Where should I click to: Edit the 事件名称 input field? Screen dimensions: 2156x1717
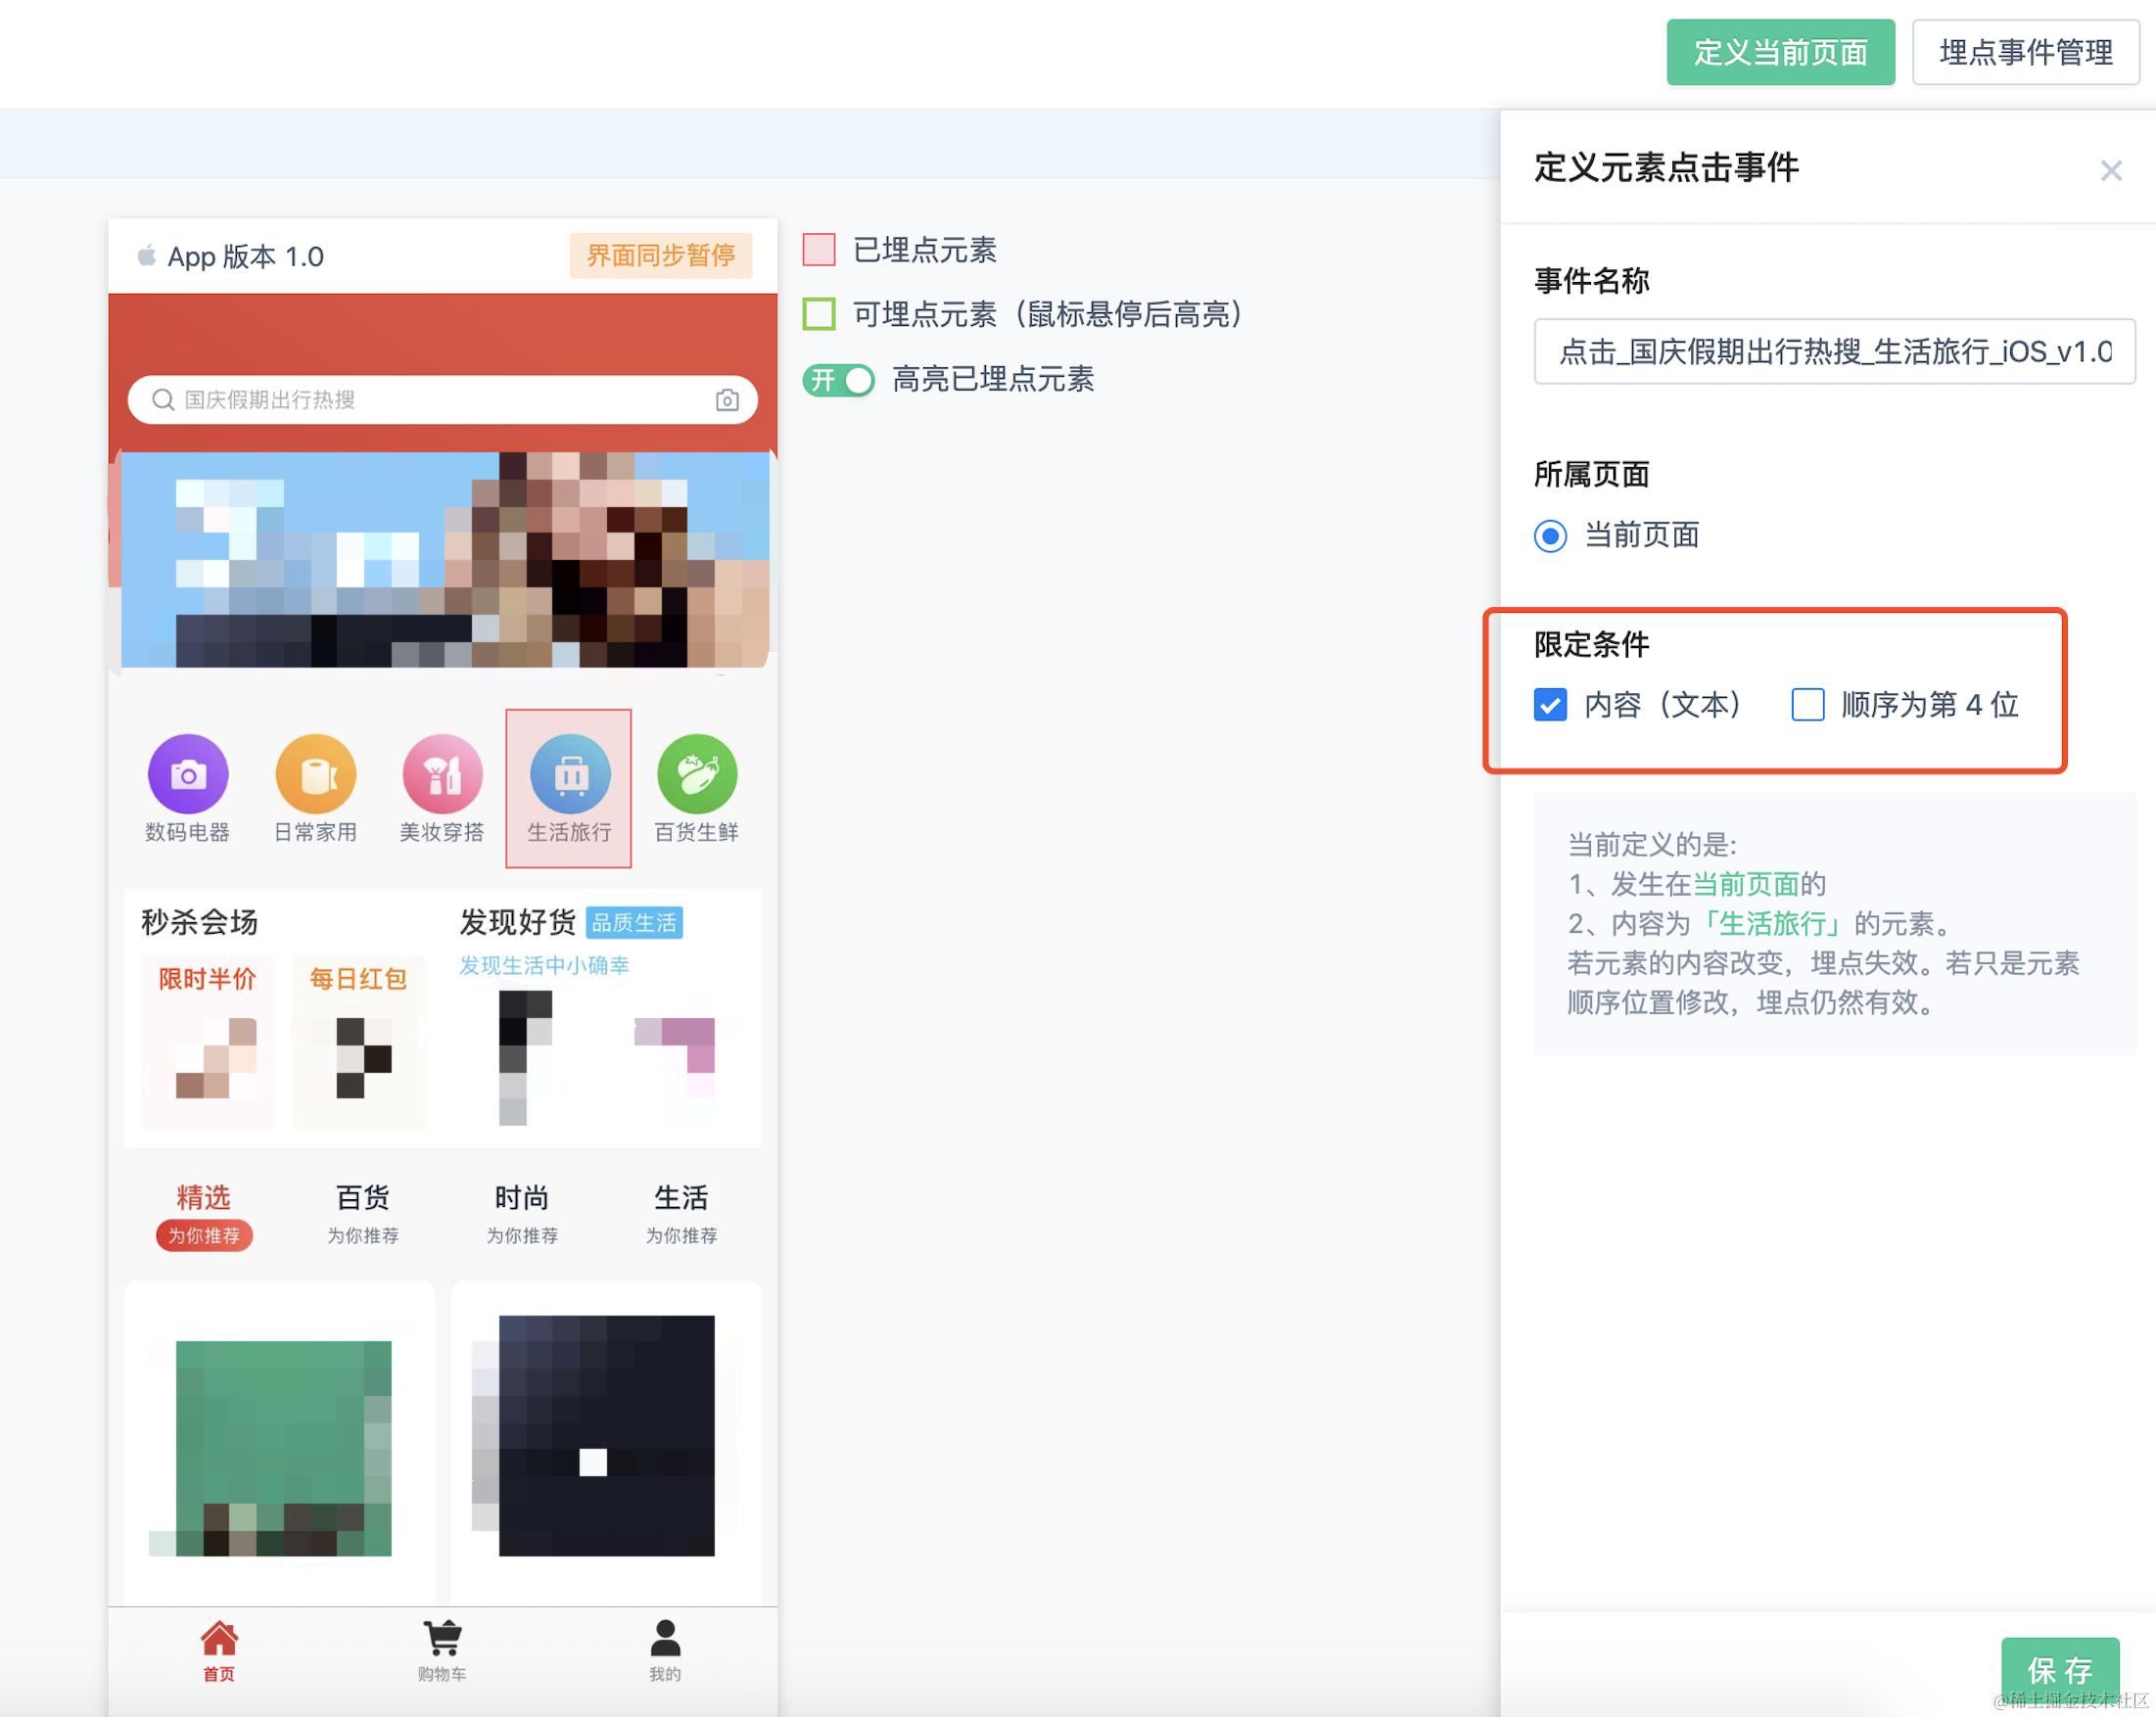tap(1833, 352)
